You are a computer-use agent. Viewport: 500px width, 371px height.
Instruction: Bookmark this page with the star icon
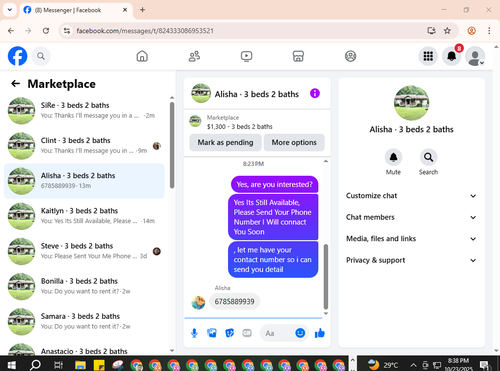447,31
